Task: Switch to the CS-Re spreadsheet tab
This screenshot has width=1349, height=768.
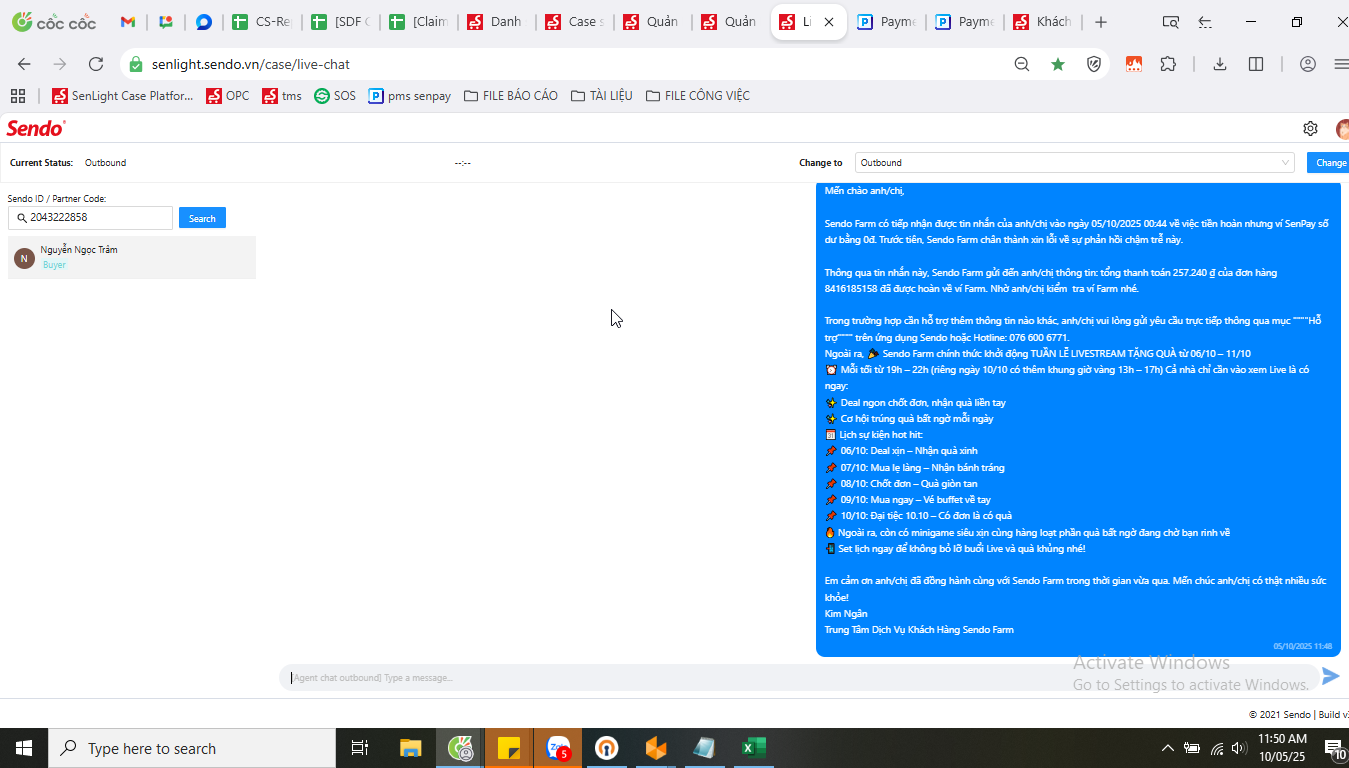Action: pos(263,22)
